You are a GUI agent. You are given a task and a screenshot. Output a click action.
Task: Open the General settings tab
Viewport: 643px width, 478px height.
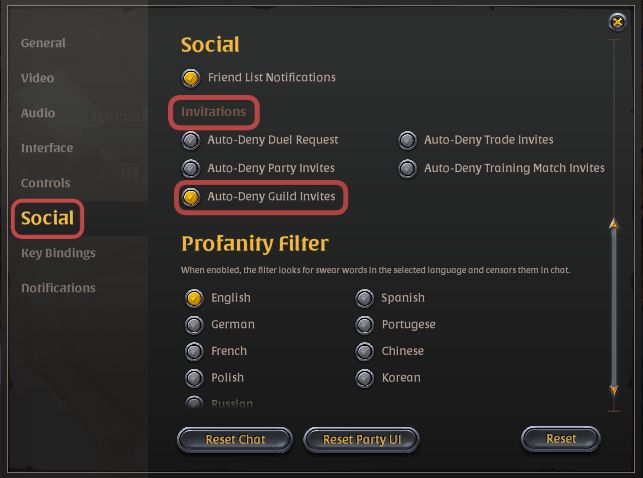click(43, 43)
